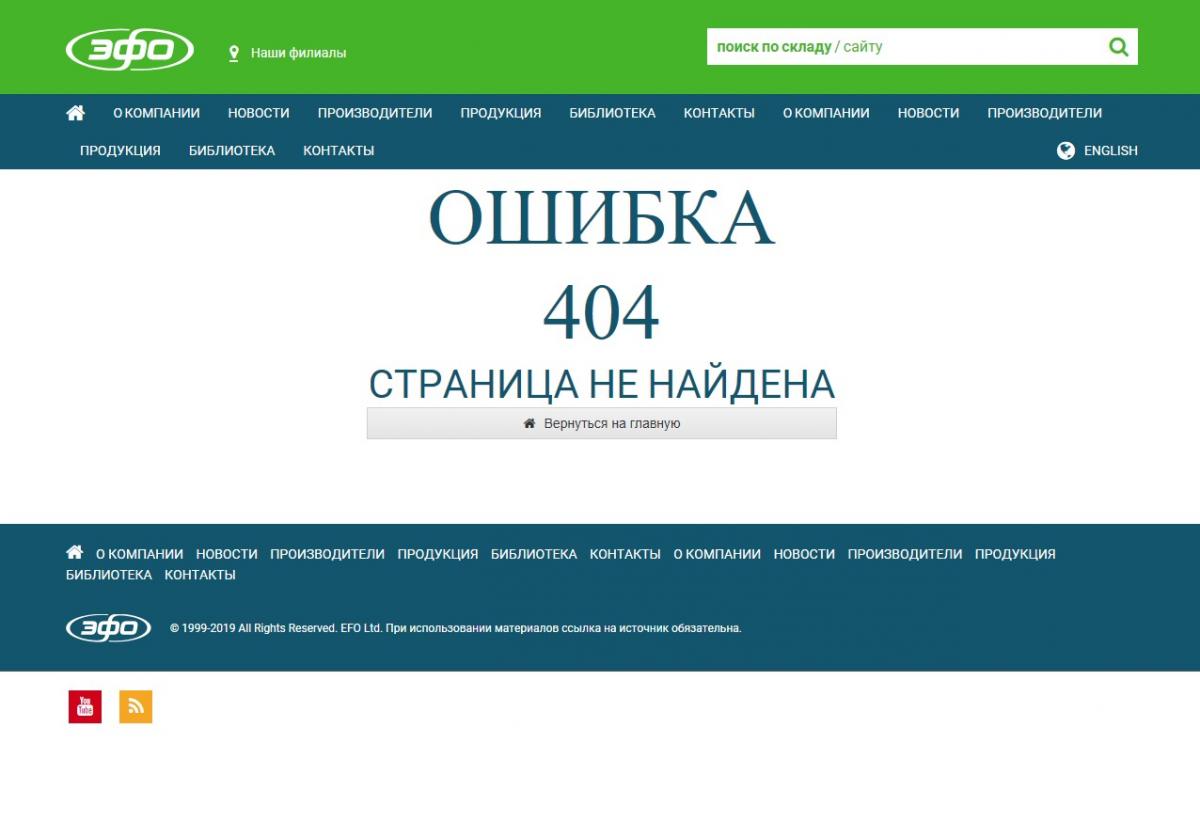Screen dimensions: 1200x823
Task: Open the first ПРОИЗВОДИТЕЛИ item in the top menu
Action: [375, 113]
